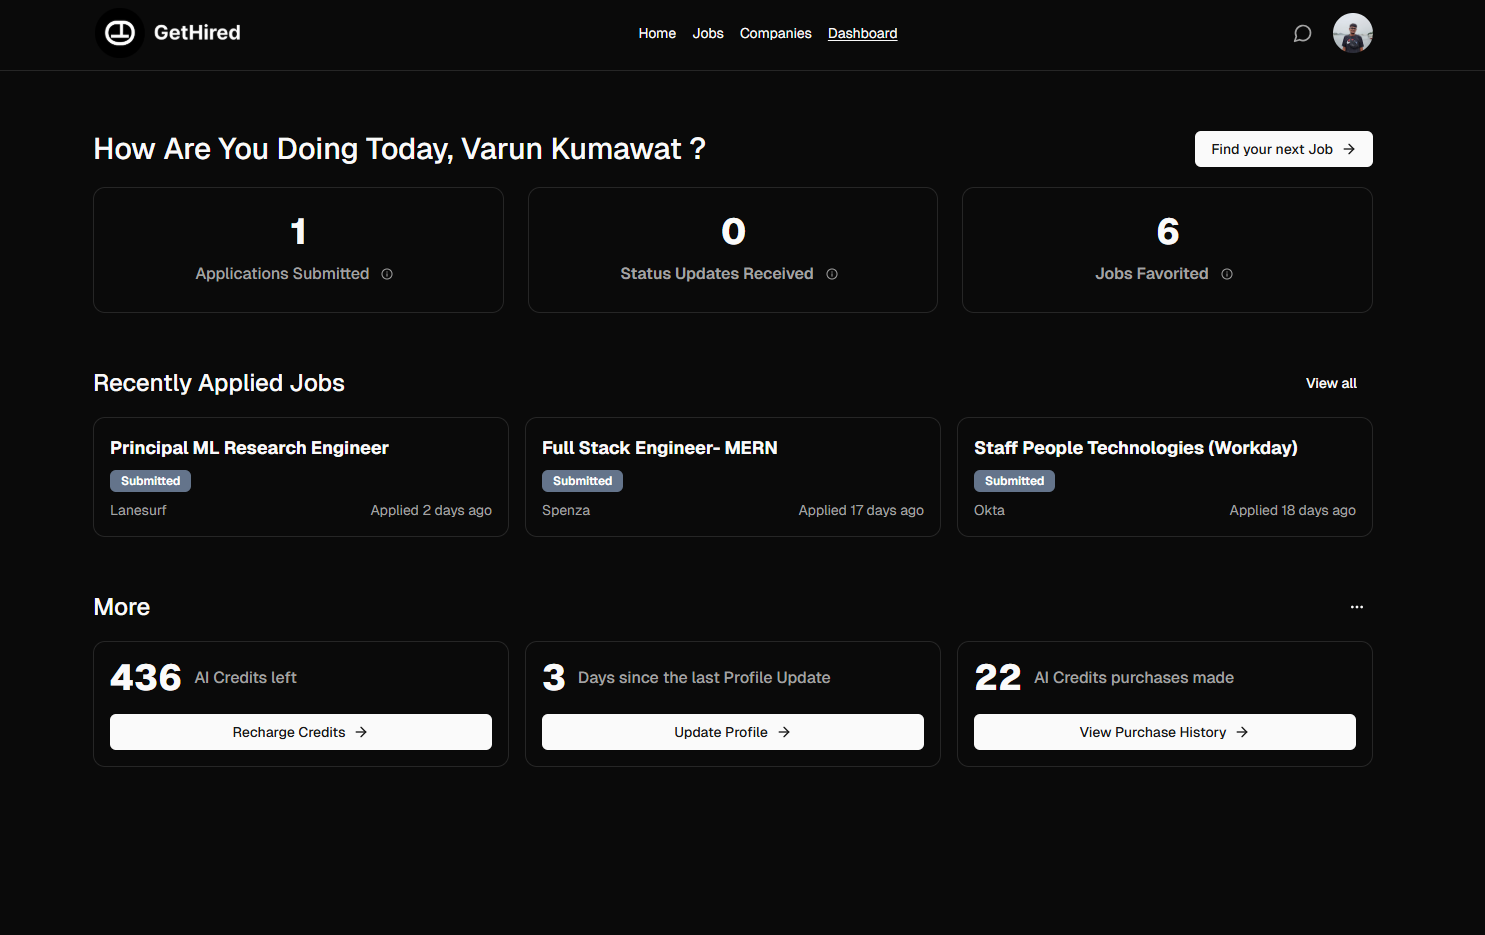
Task: Click the arrow on Find your next Job
Action: [1350, 148]
